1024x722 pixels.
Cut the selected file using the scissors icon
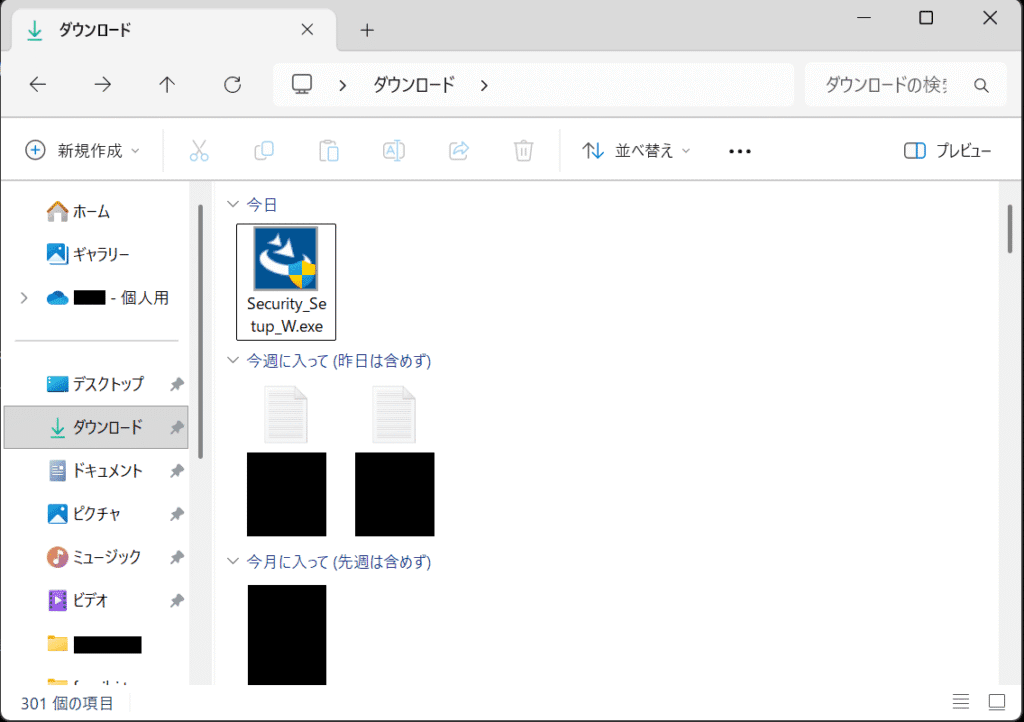pyautogui.click(x=199, y=150)
